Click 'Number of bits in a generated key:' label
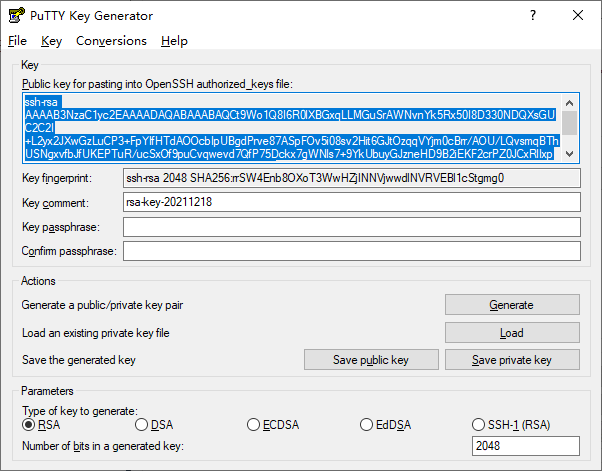The image size is (602, 471). point(103,446)
